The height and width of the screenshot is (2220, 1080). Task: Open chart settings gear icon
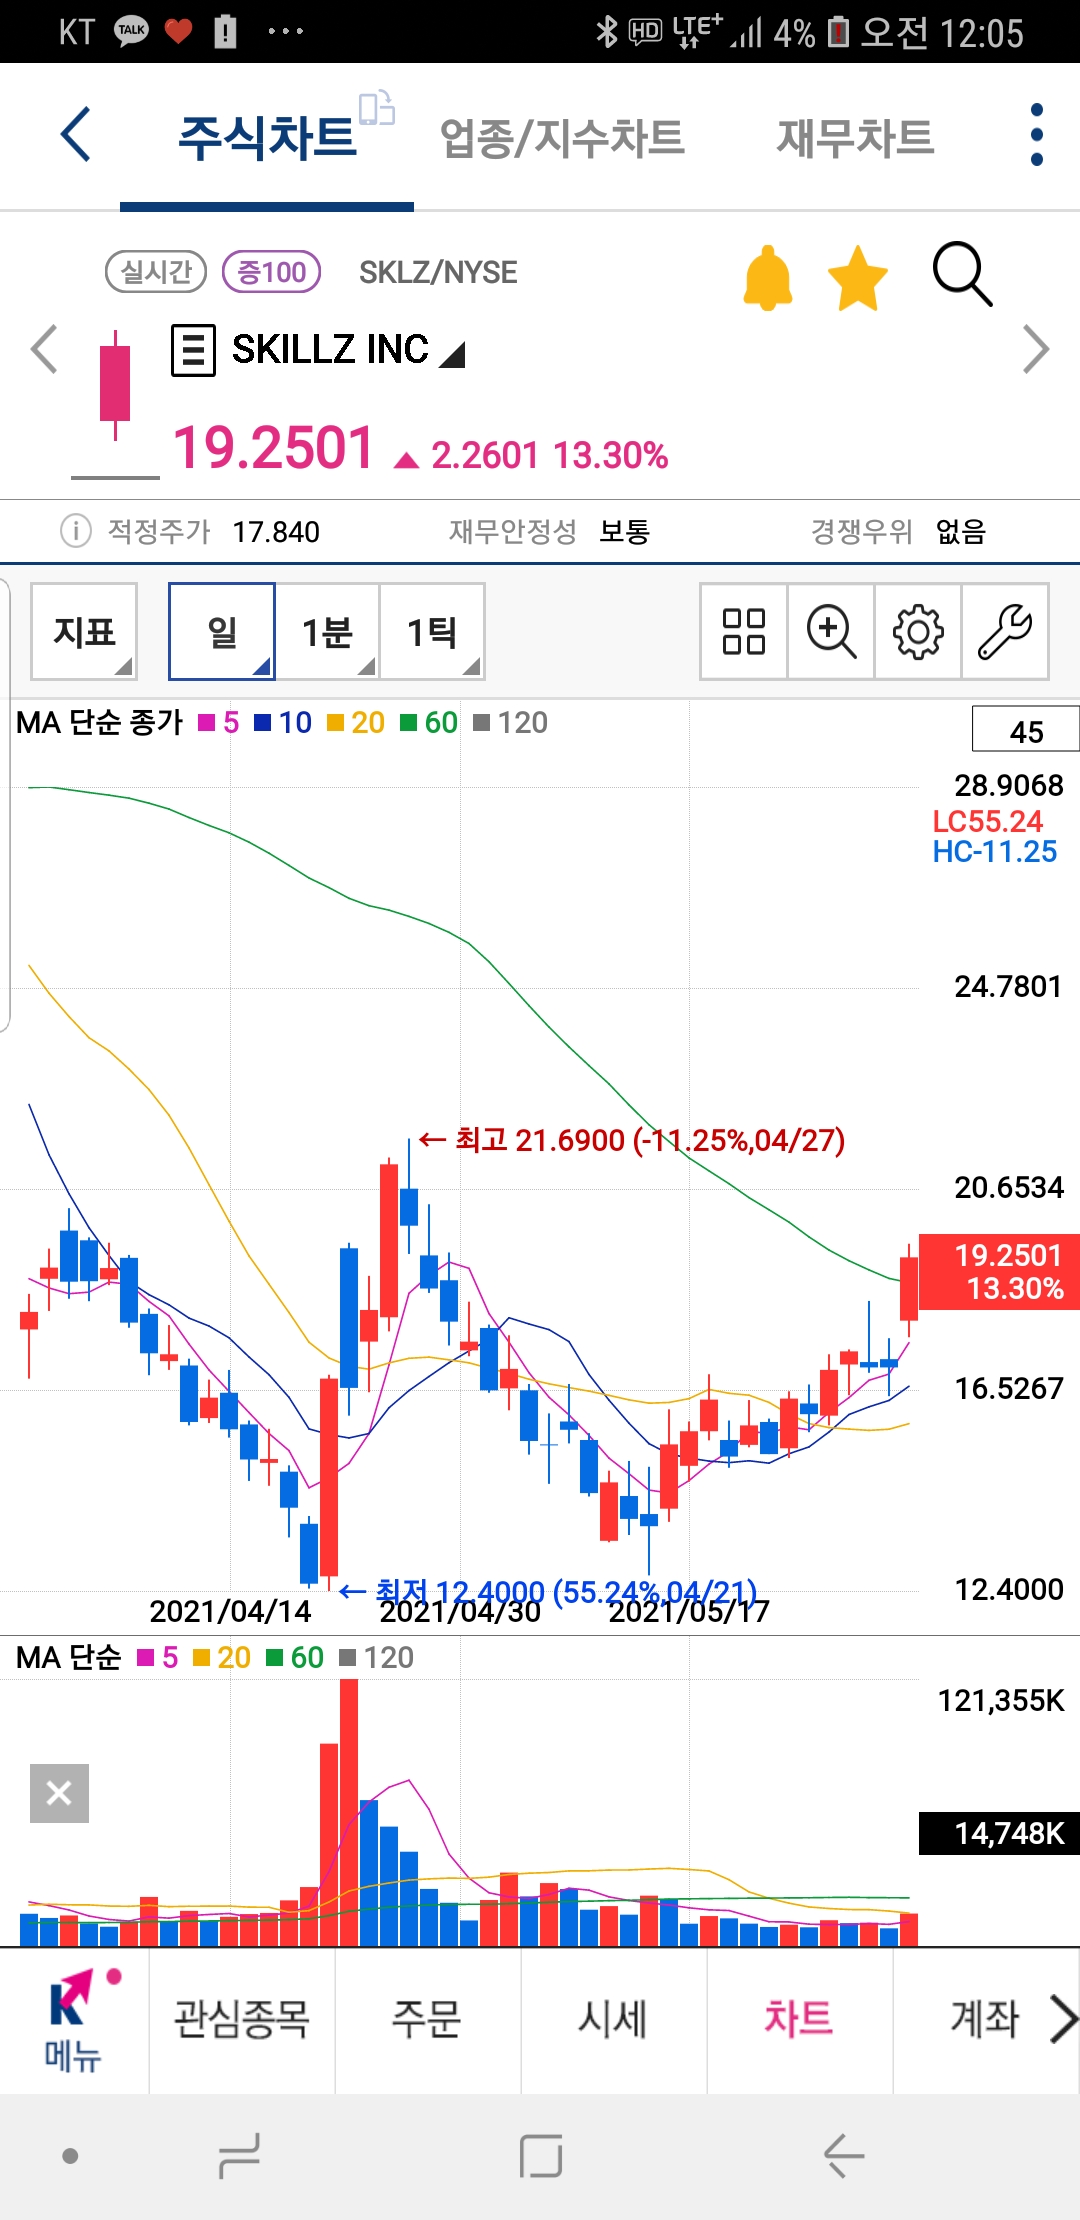(x=918, y=632)
